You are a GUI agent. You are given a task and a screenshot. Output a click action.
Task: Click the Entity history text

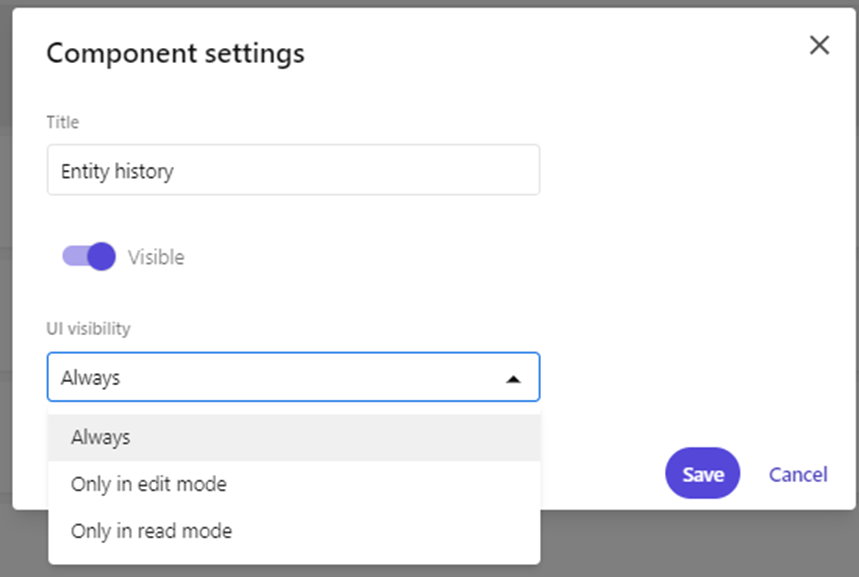click(x=117, y=171)
